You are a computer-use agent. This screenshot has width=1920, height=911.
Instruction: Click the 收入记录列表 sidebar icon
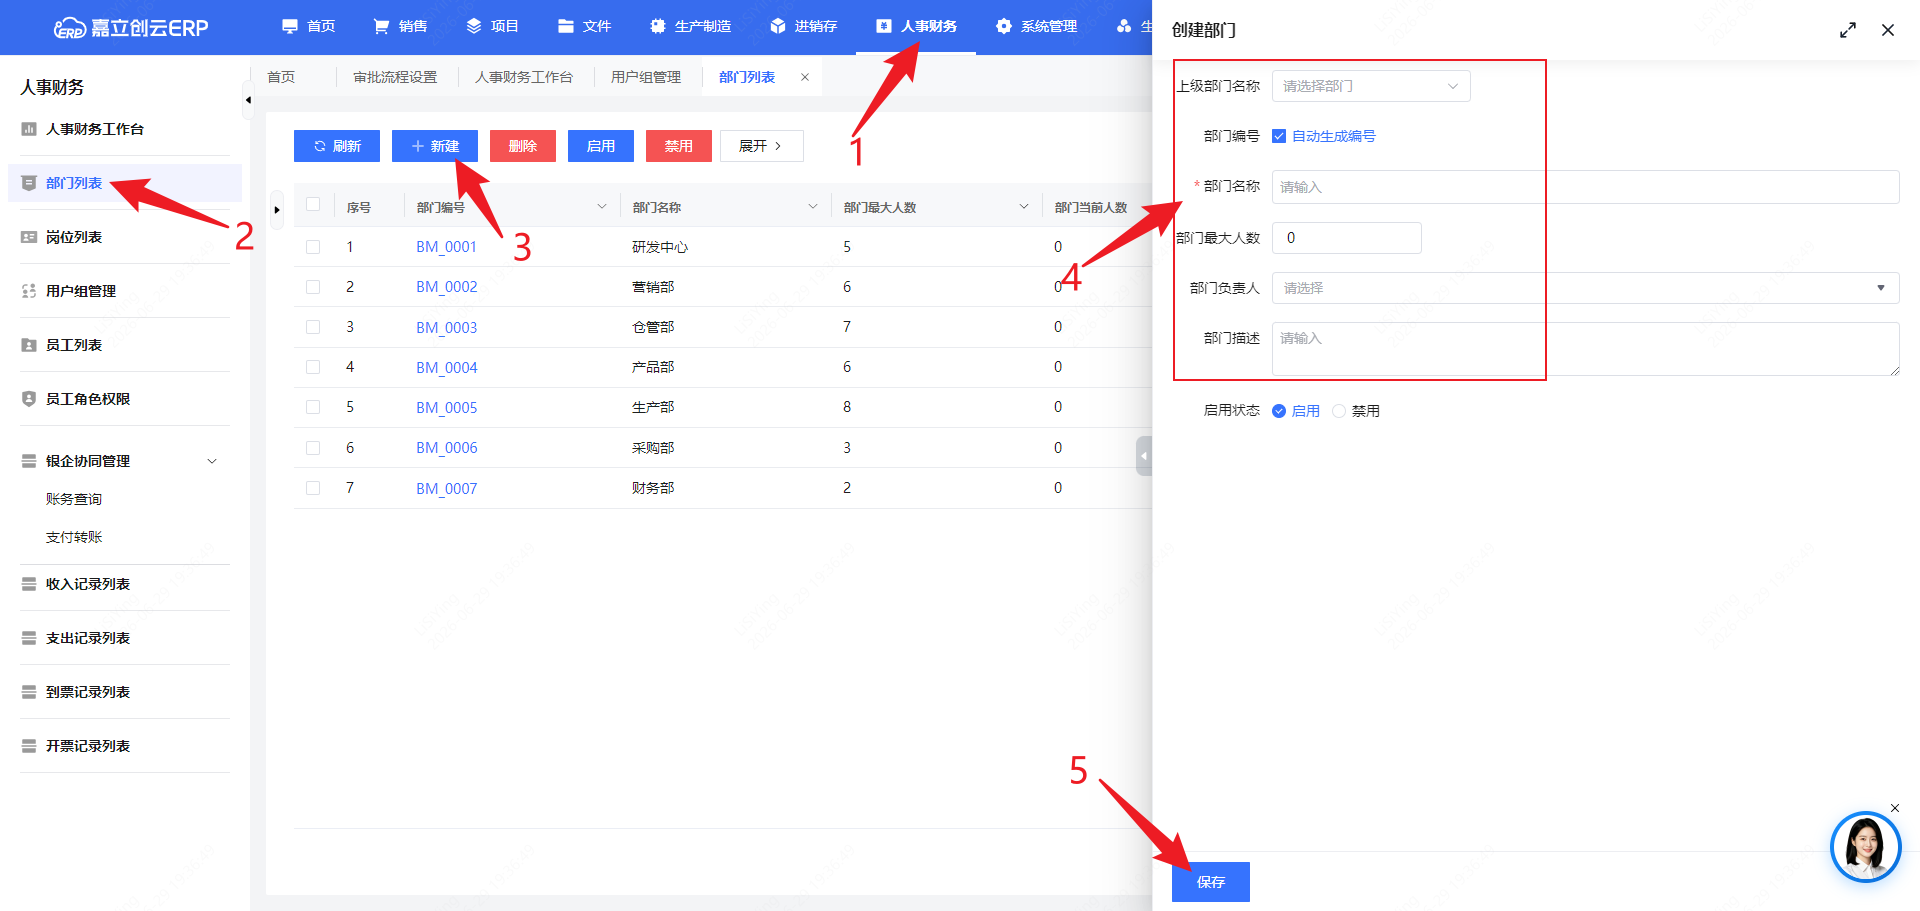(x=29, y=584)
